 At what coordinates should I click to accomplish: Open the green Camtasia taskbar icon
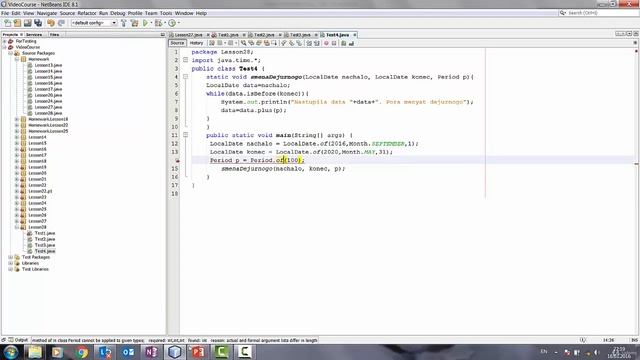coord(221,352)
